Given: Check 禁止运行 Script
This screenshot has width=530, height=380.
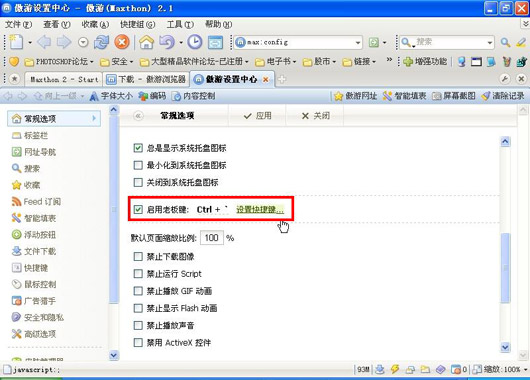Looking at the screenshot, I should (x=138, y=274).
